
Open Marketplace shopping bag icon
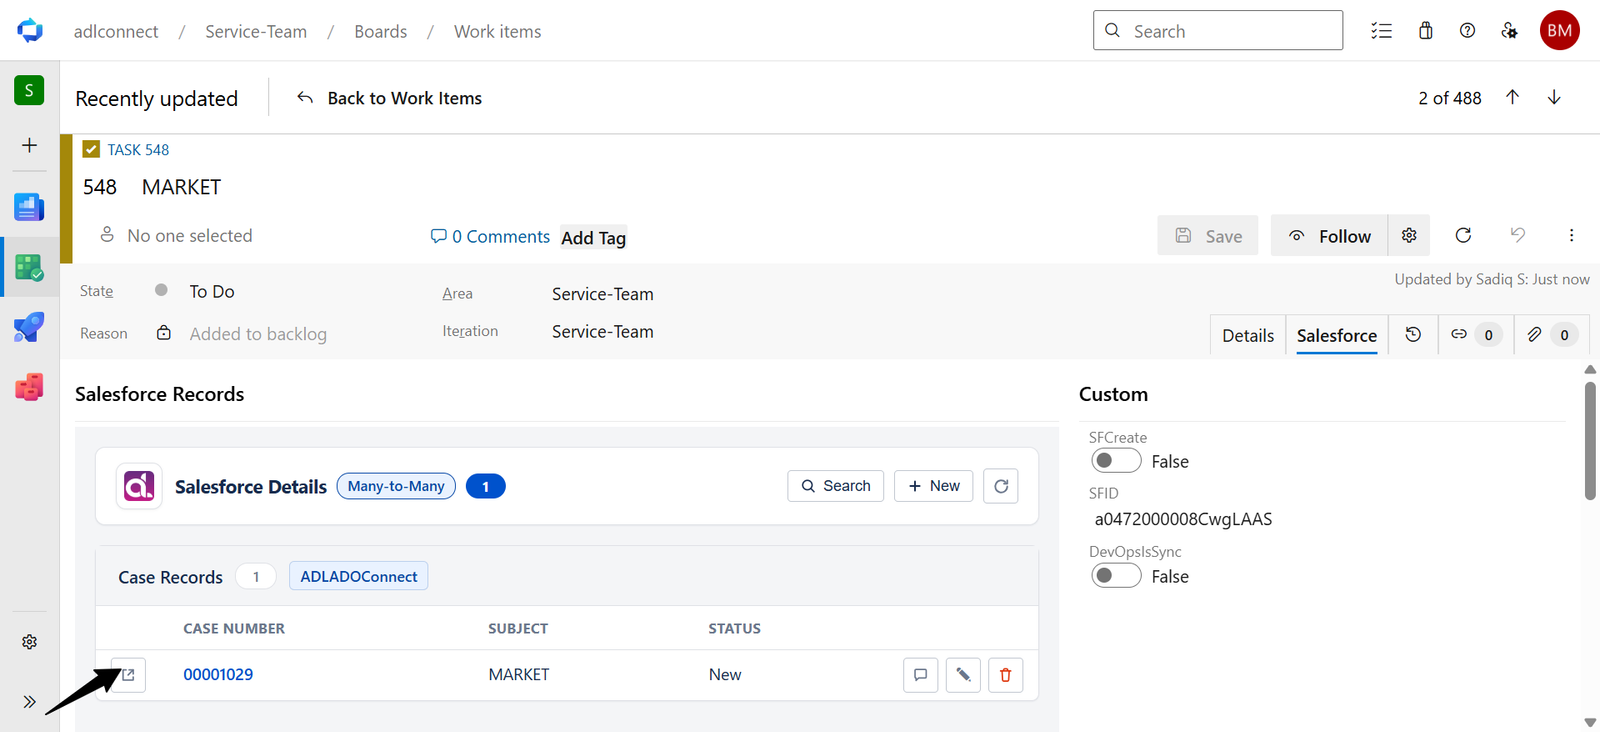point(1426,31)
